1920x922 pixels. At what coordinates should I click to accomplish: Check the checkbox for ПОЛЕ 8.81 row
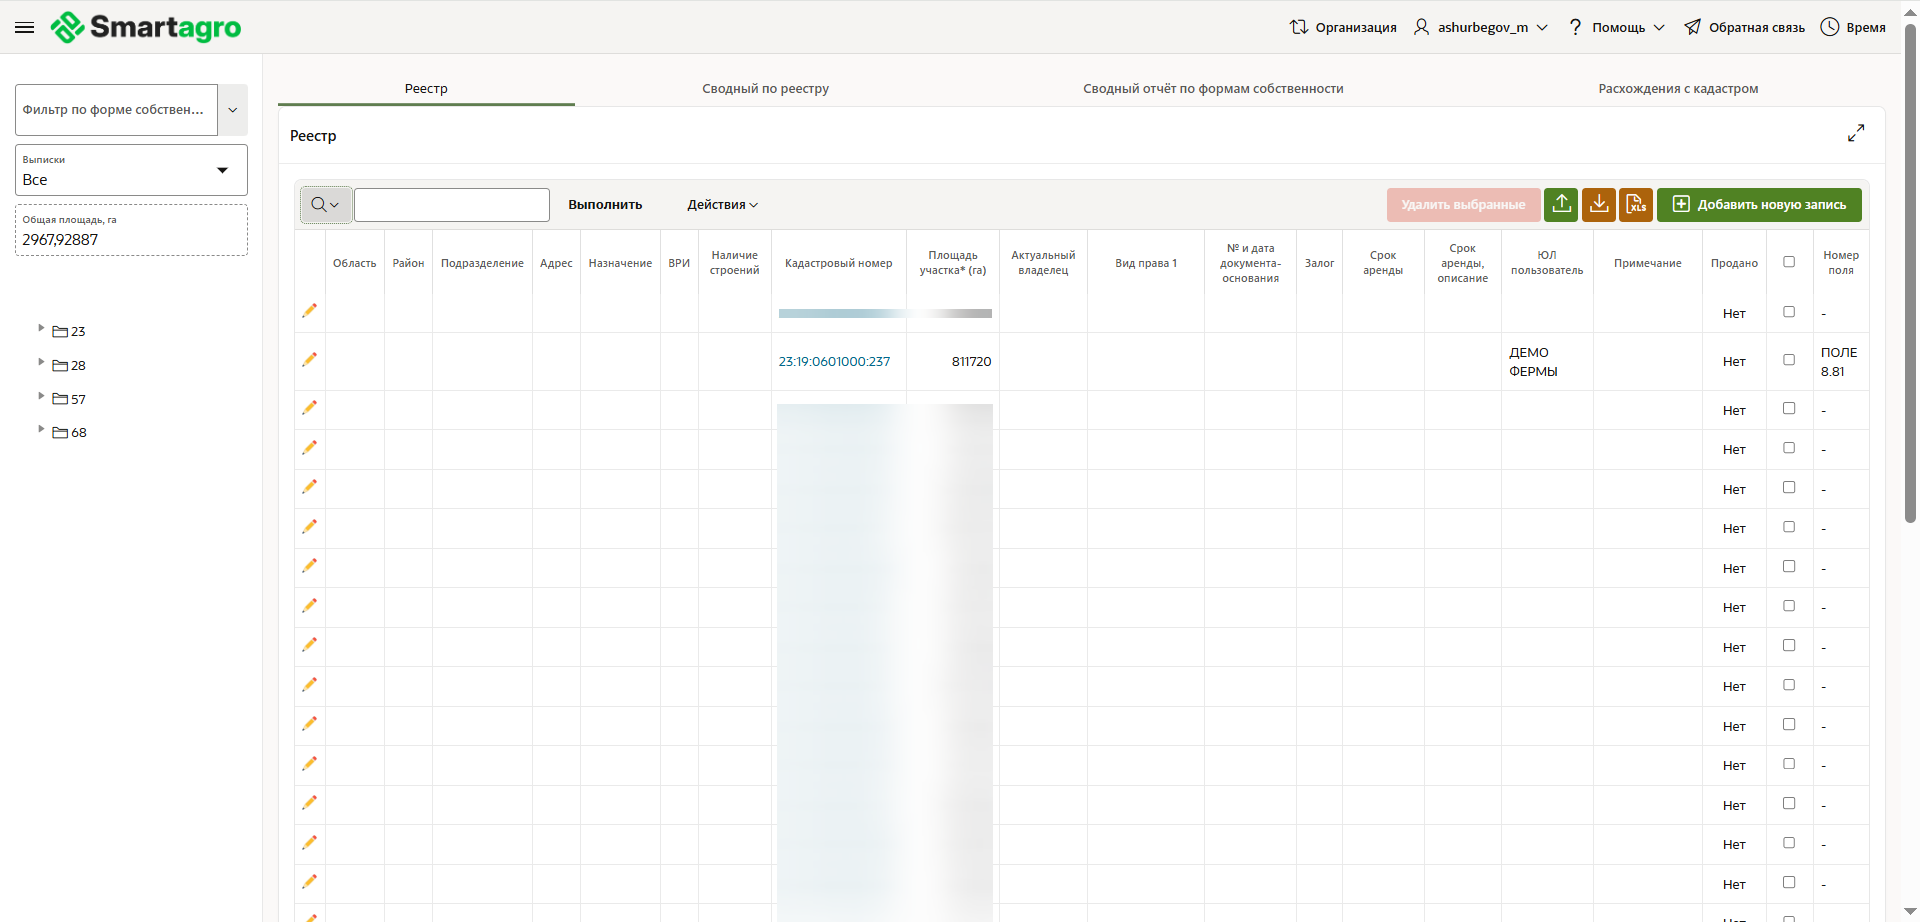pos(1789,360)
